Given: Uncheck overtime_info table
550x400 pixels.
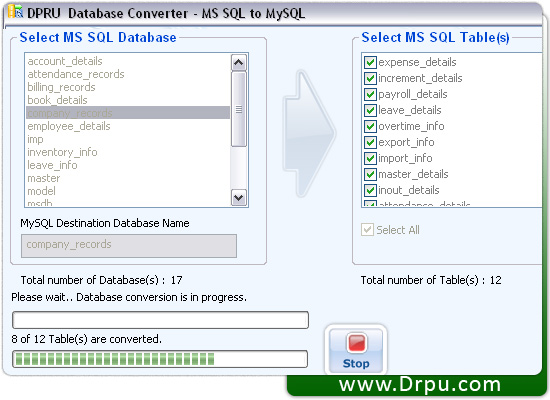Looking at the screenshot, I should coord(370,126).
